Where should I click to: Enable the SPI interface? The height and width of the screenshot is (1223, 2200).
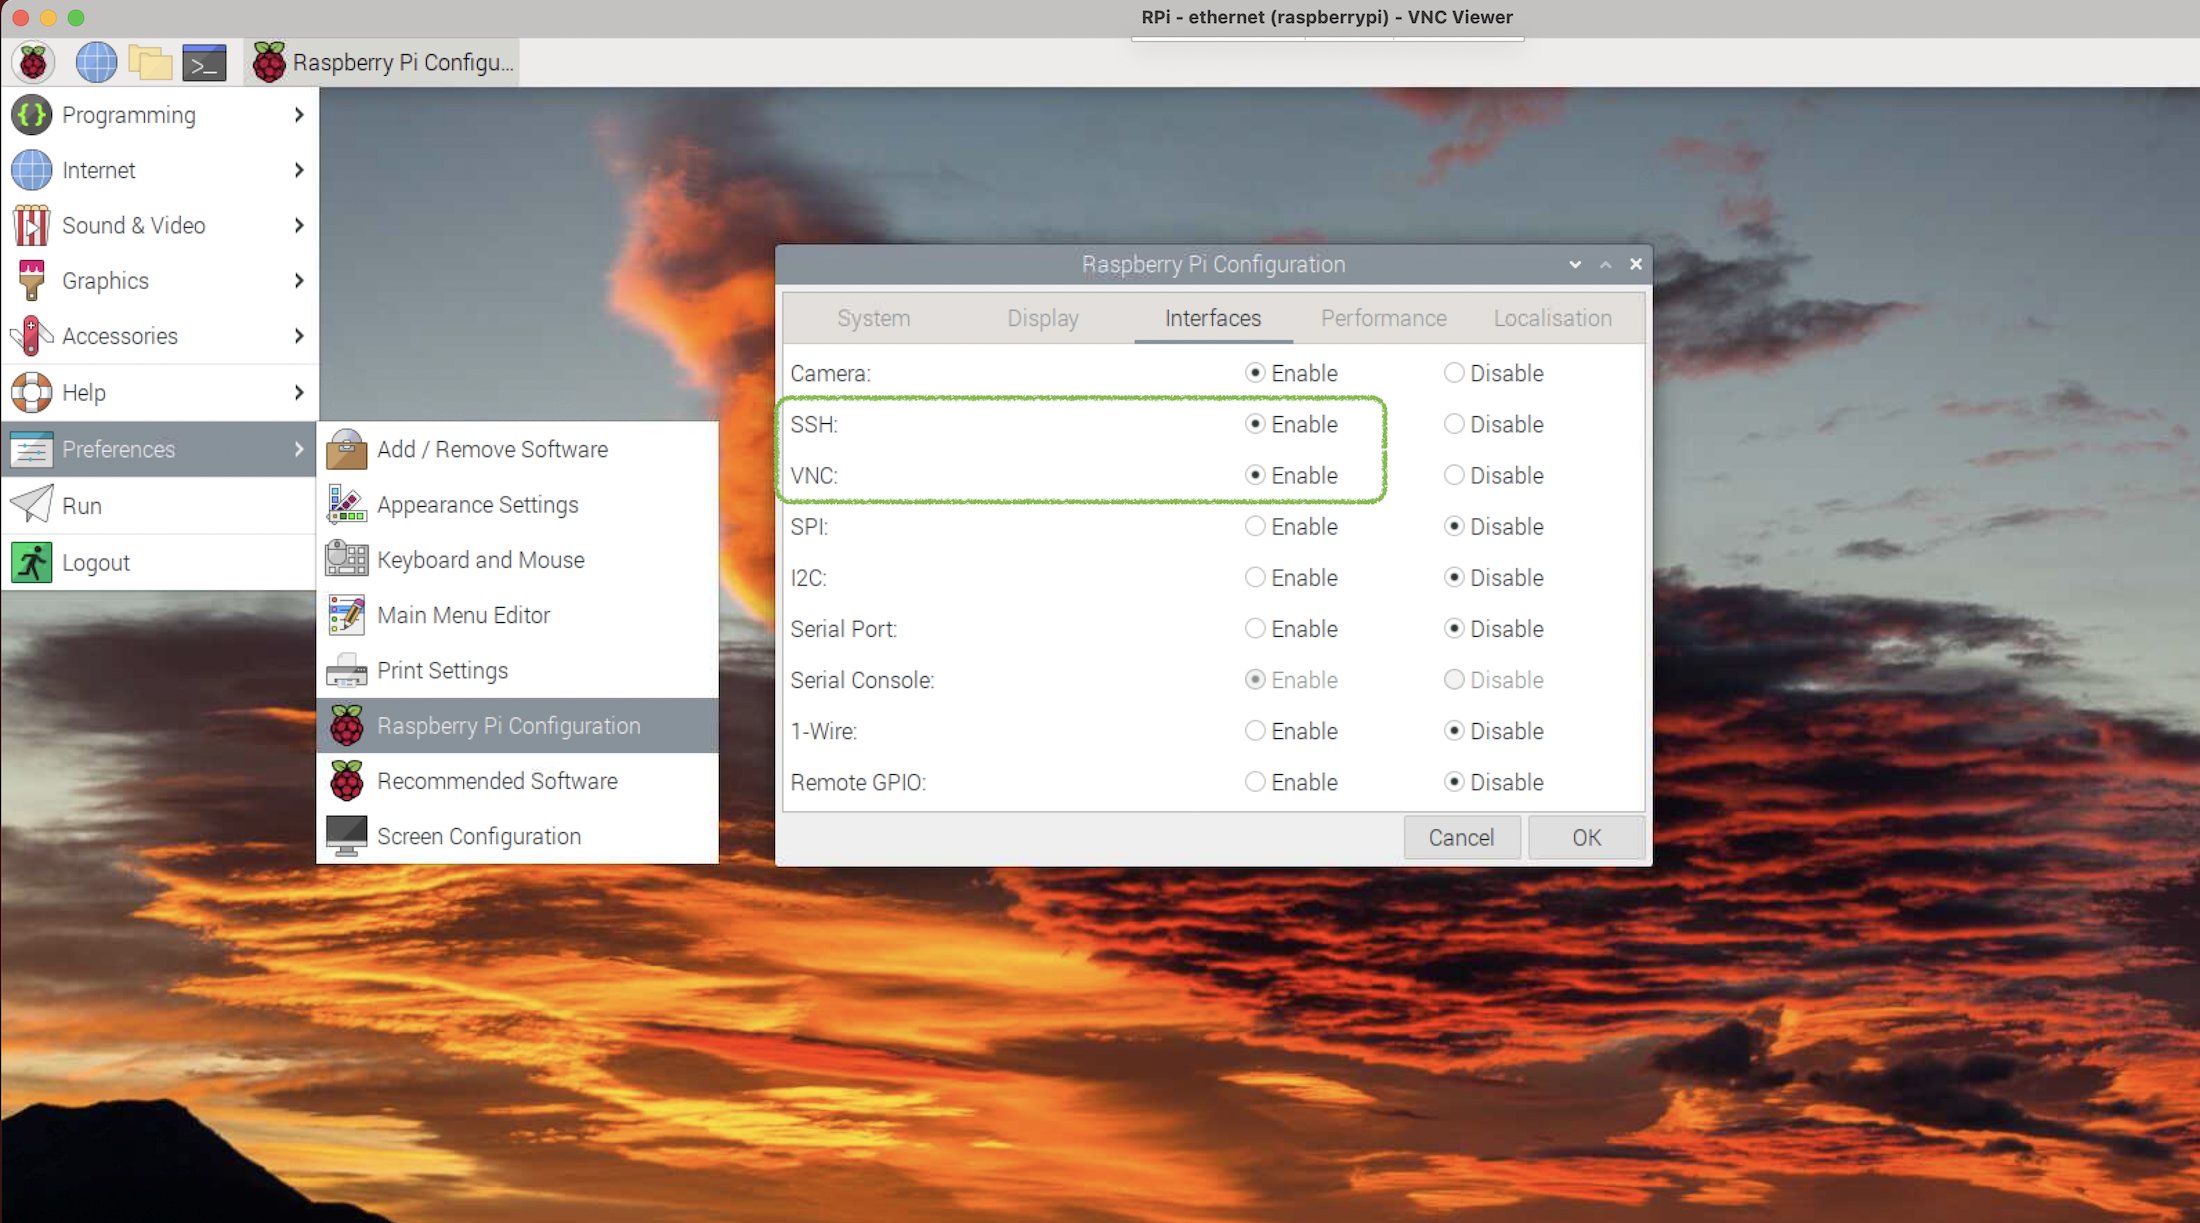1254,526
